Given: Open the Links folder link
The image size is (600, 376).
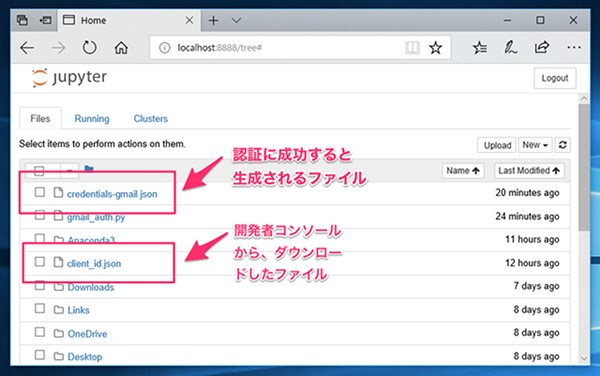Looking at the screenshot, I should pos(78,310).
